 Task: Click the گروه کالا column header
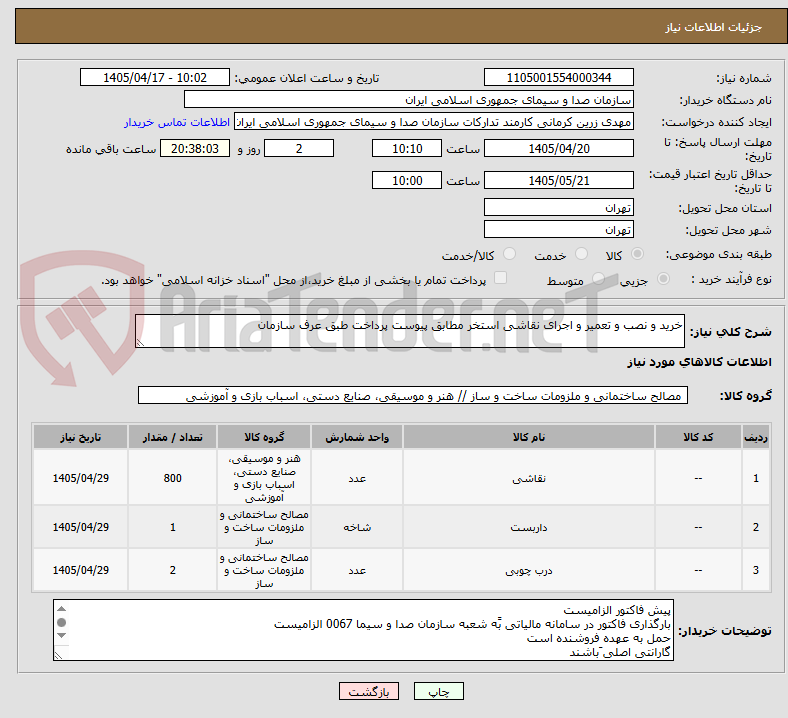coord(264,437)
